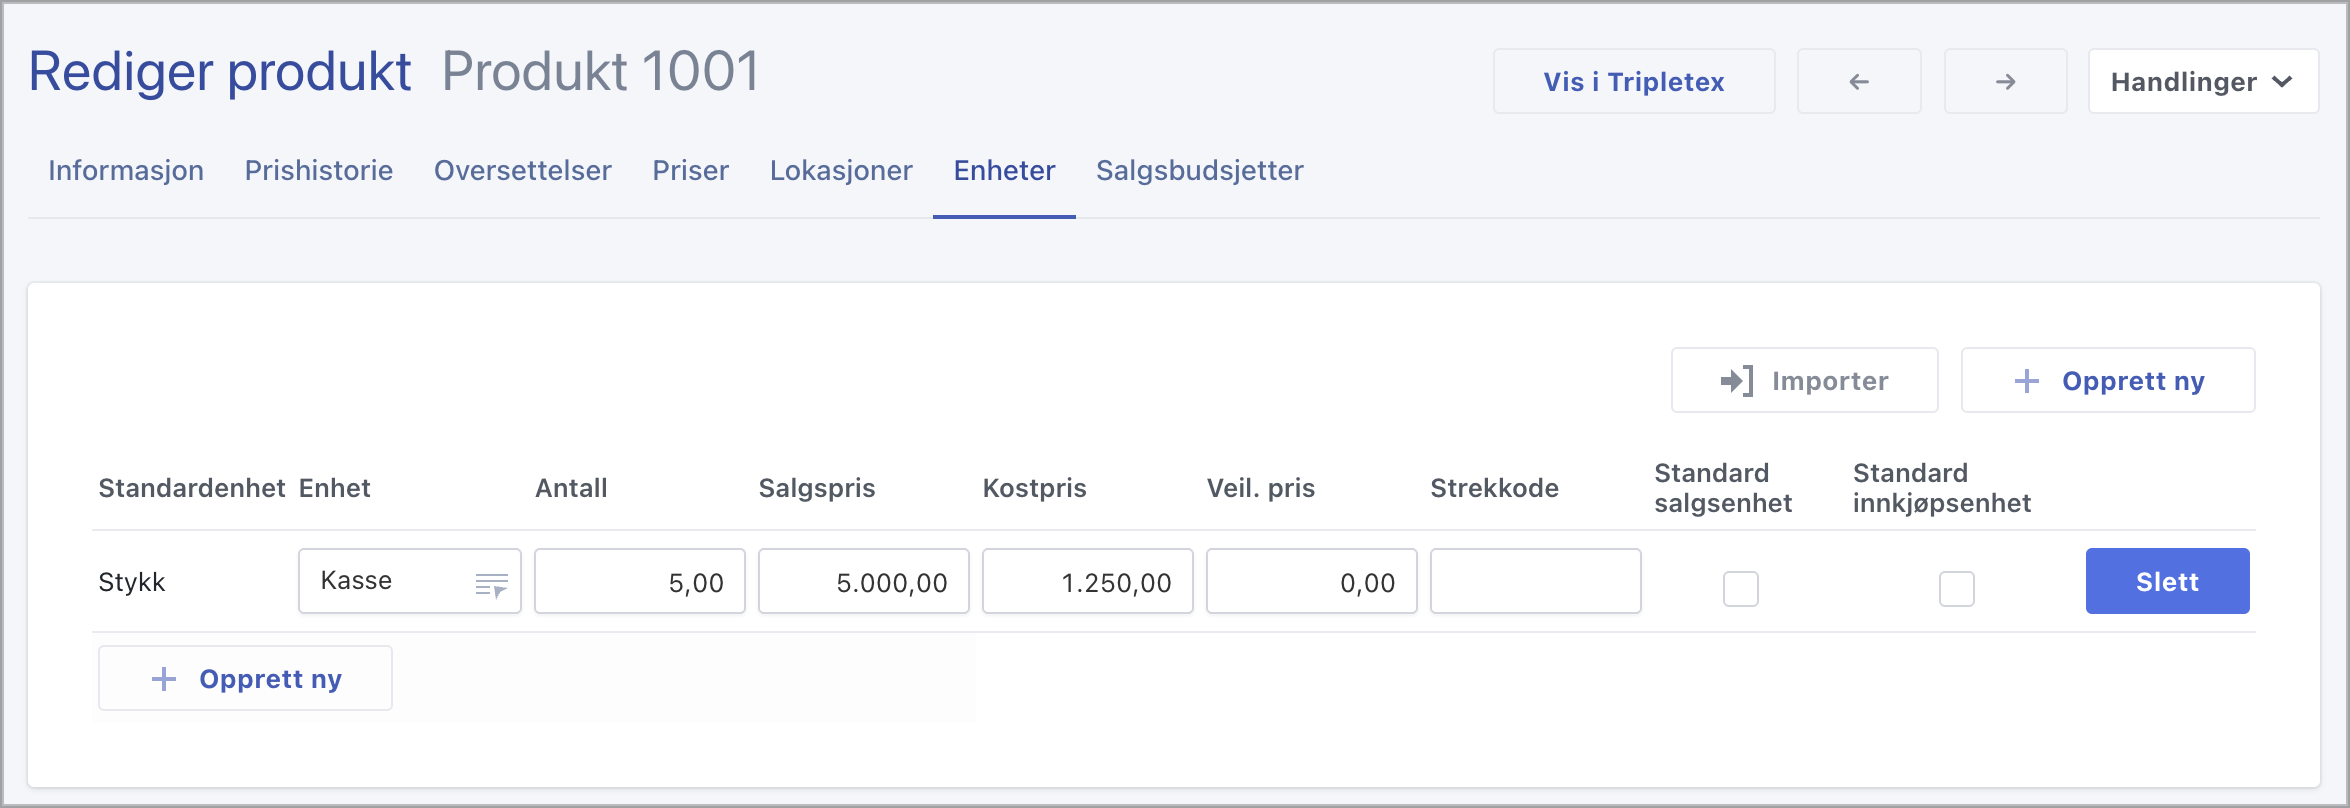Switch to Salgsbudsjetter tab

[x=1199, y=171]
